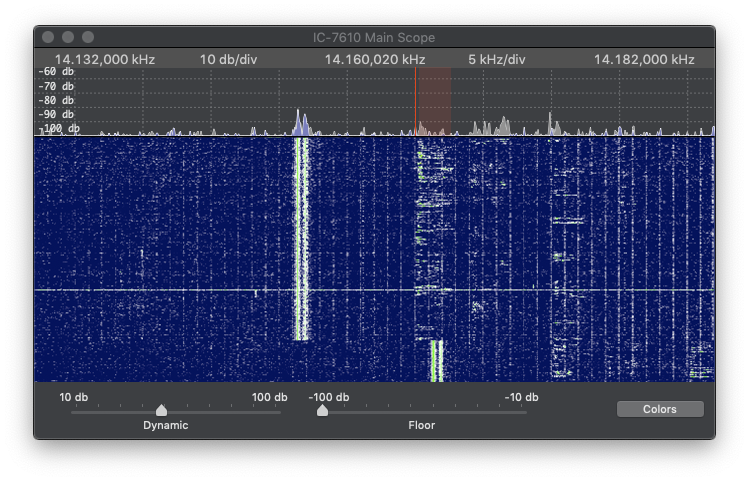Screen dimensions: 749x481
Task: Click the 10 db/div scale label
Action: click(x=228, y=59)
